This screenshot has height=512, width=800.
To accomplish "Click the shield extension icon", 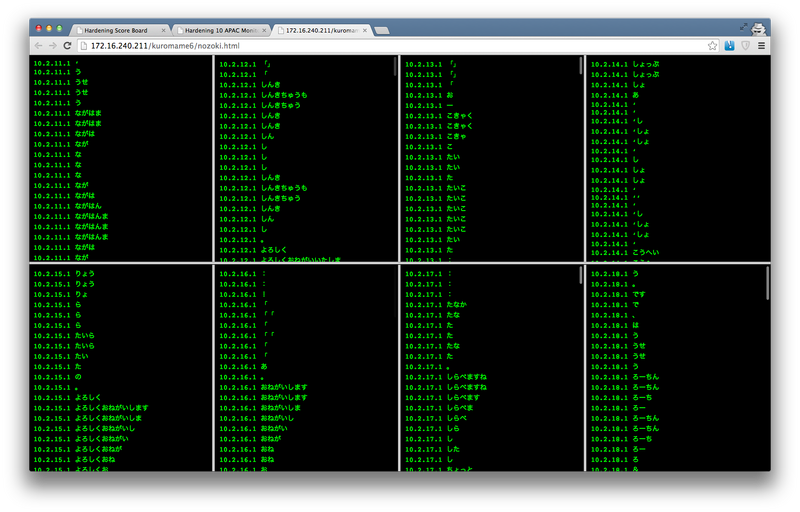I will [746, 46].
